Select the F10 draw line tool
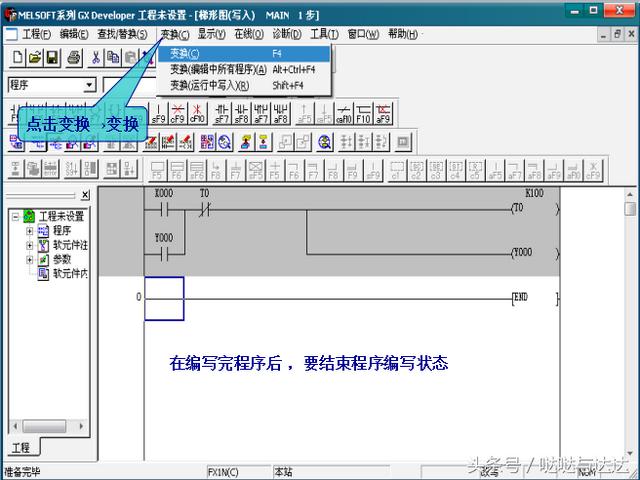 click(363, 113)
